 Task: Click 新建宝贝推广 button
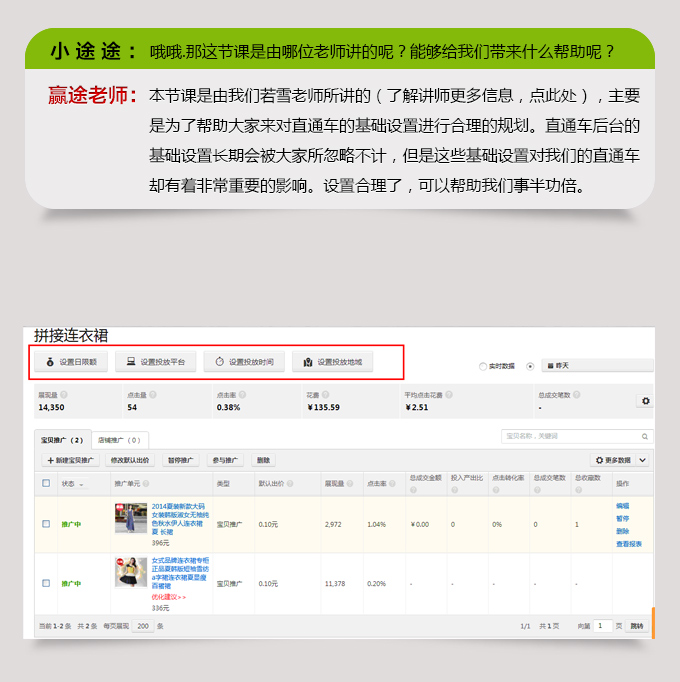(x=70, y=460)
